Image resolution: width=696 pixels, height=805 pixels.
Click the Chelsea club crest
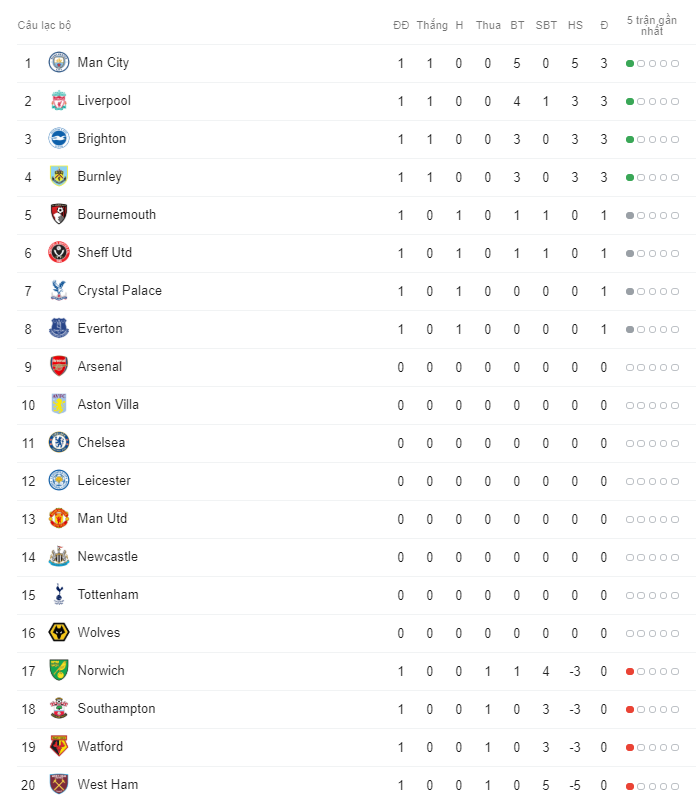tap(59, 443)
